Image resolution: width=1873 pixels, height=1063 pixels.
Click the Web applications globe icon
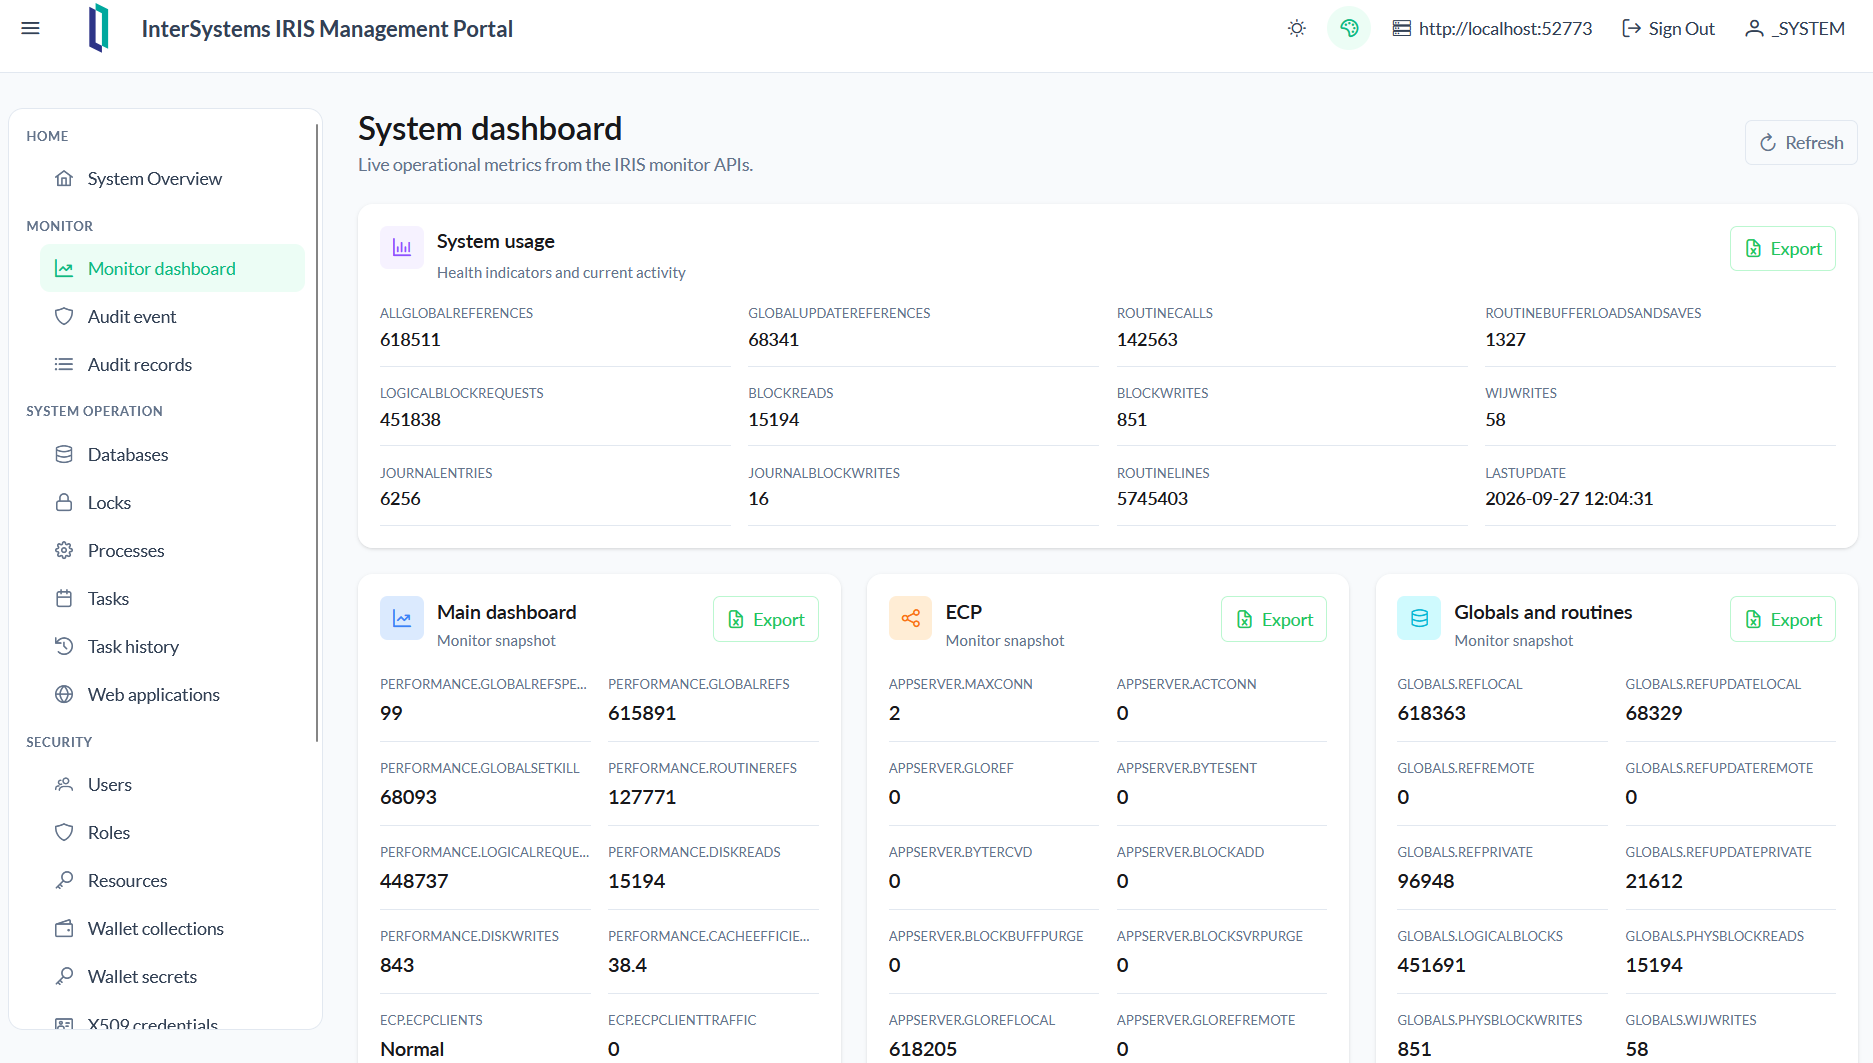[x=64, y=694]
